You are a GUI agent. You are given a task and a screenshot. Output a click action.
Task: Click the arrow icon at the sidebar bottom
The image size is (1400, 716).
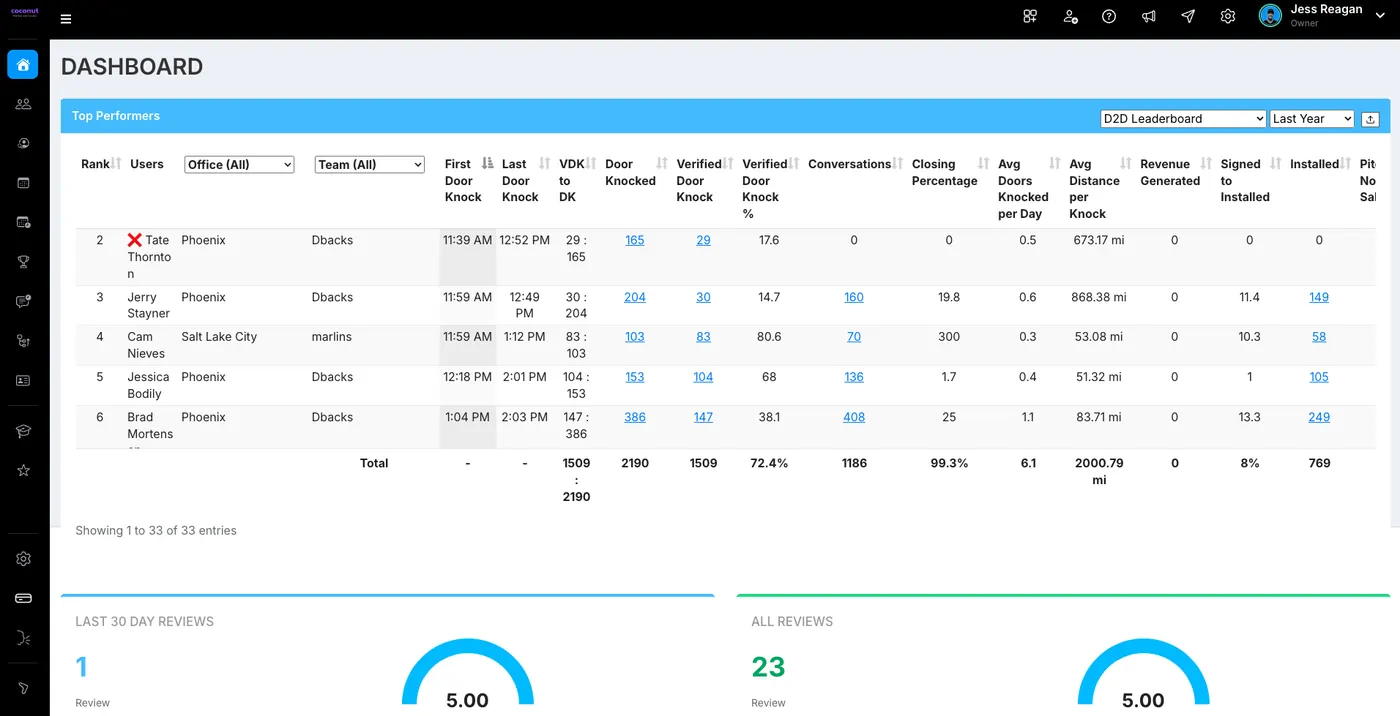click(x=23, y=688)
